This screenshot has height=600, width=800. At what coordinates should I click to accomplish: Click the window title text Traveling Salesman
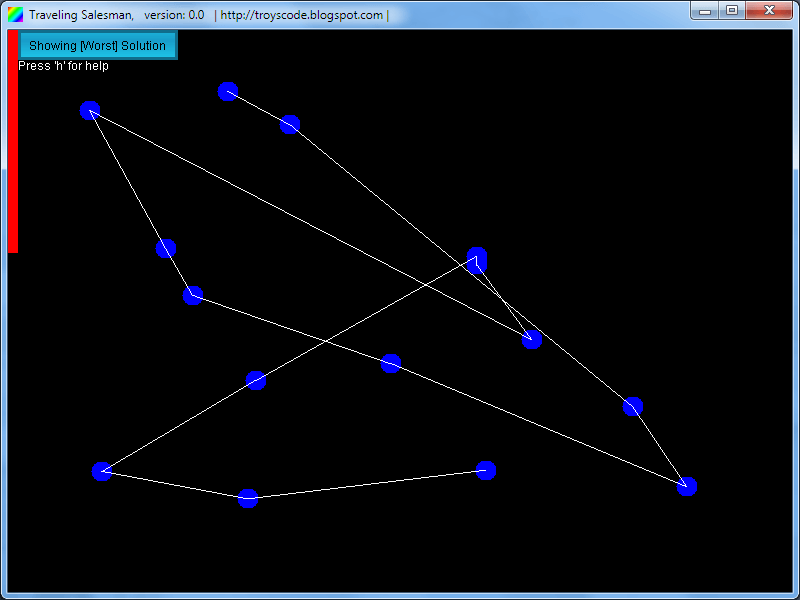point(81,15)
